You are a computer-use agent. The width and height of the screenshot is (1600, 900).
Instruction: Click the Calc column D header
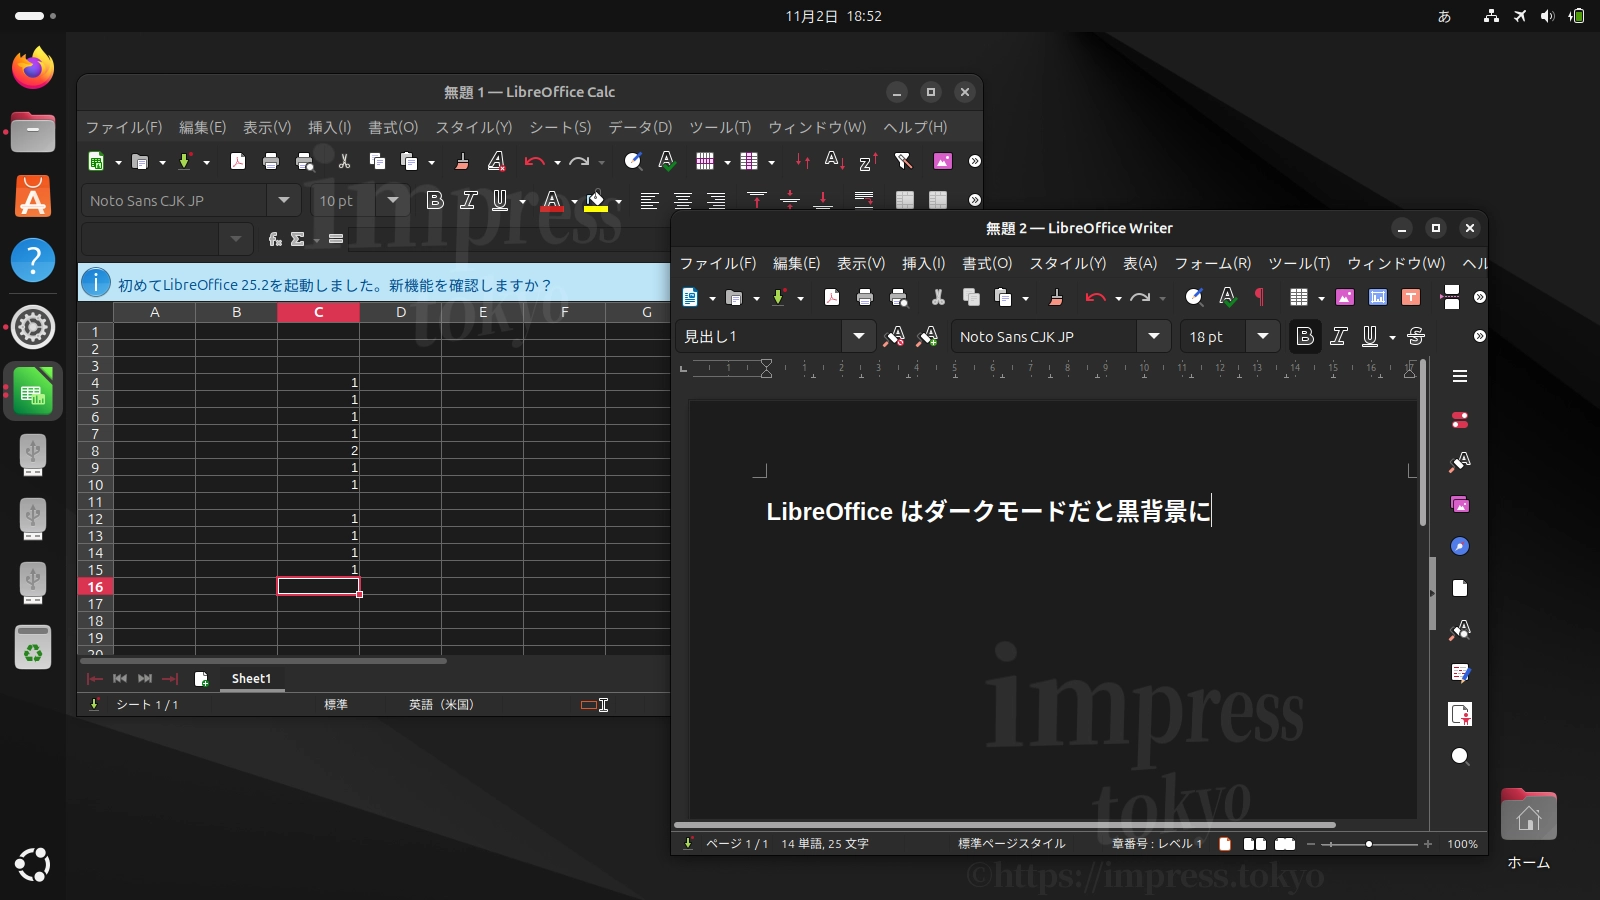click(401, 312)
